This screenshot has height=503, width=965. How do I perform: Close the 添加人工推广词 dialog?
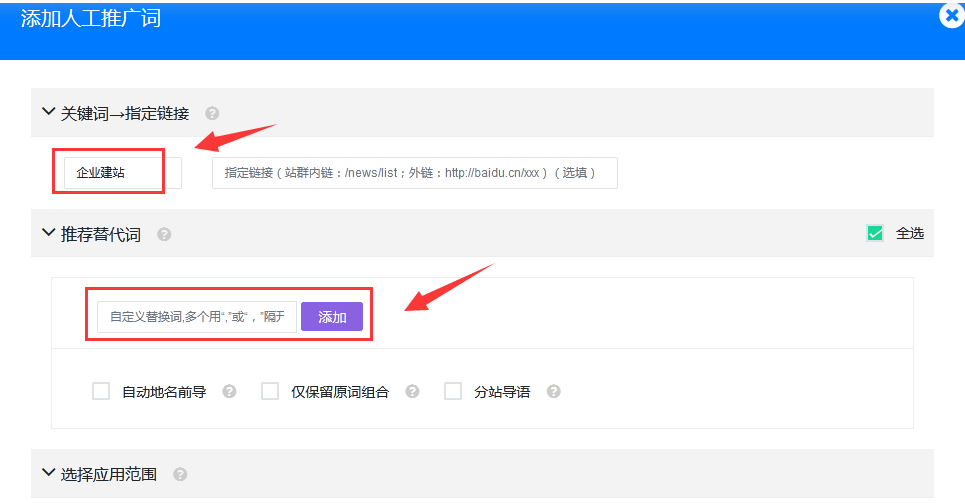coord(952,16)
